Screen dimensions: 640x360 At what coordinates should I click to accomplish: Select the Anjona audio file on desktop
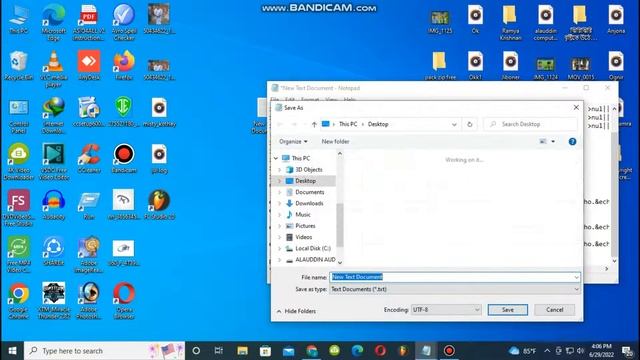pyautogui.click(x=616, y=19)
